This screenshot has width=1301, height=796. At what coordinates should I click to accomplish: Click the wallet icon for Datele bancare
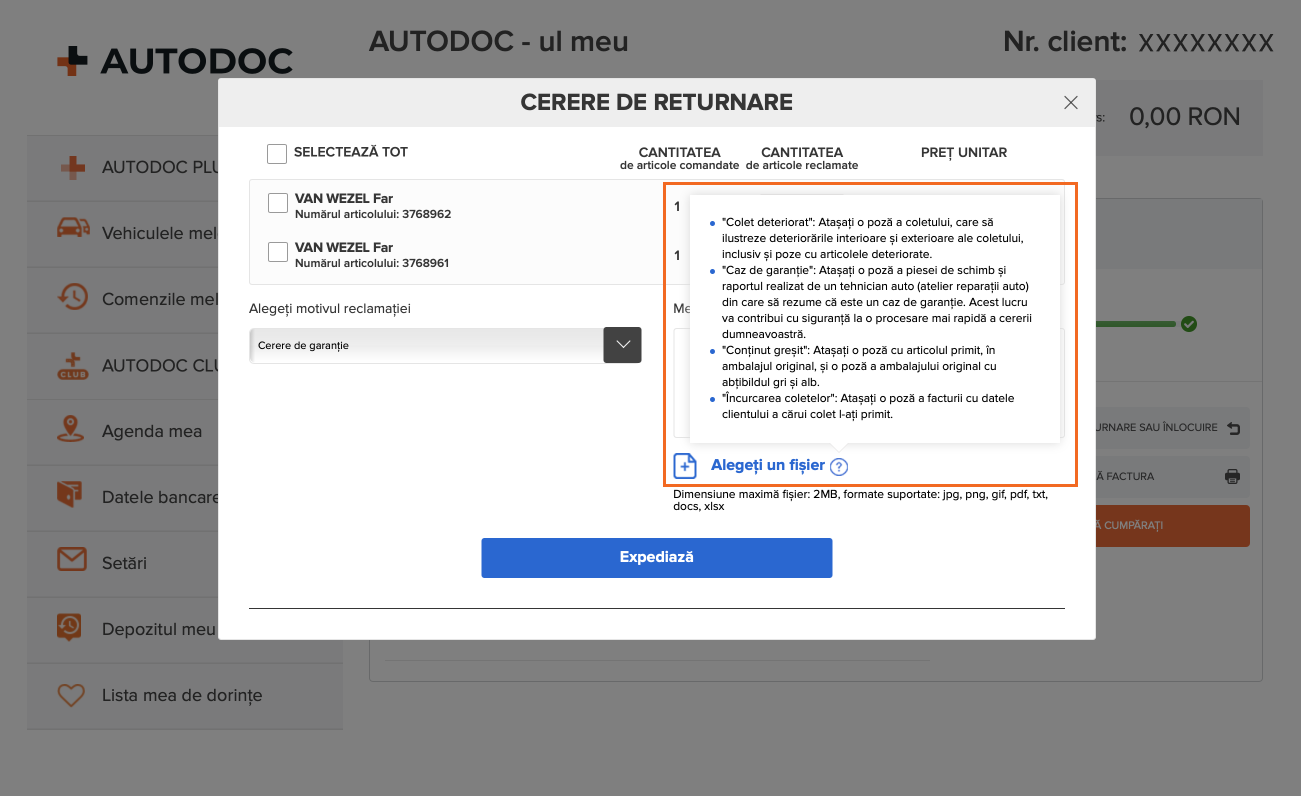pos(72,496)
